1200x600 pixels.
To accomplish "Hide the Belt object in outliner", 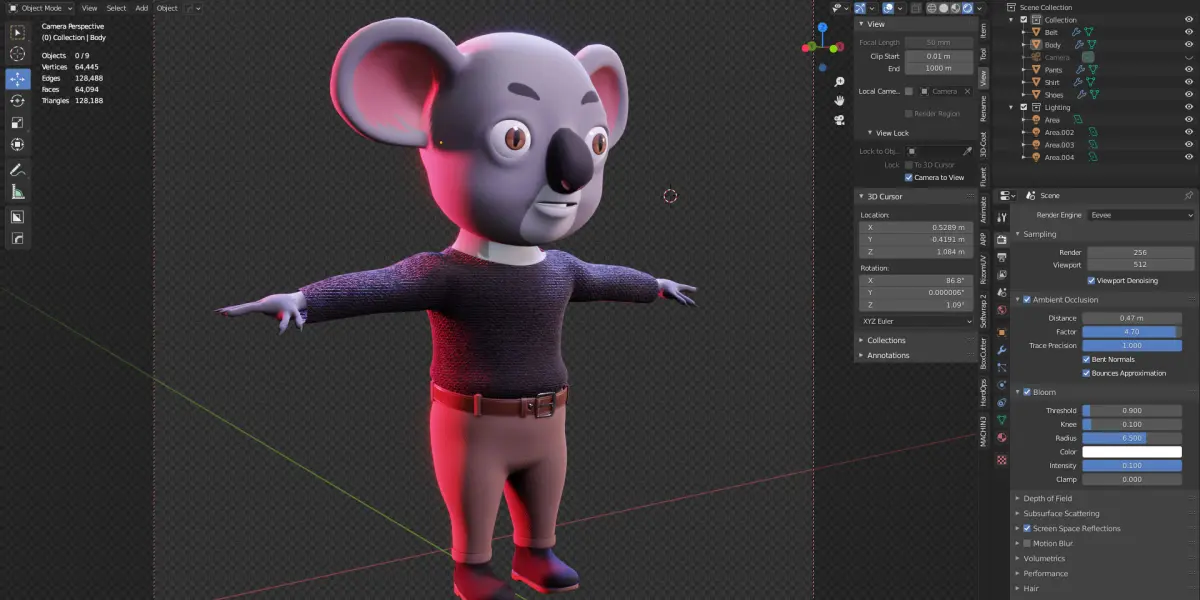I will 1188,32.
